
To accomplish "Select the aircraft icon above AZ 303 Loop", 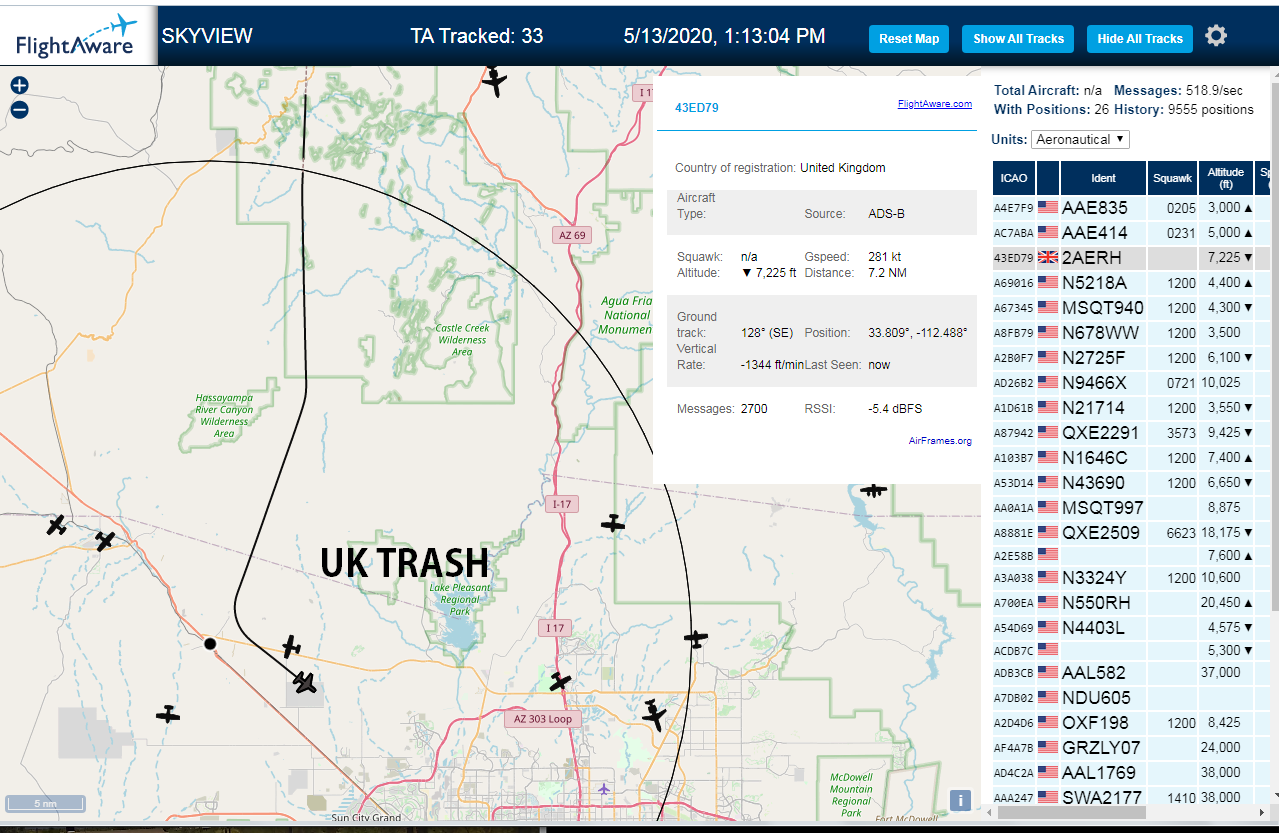I will click(x=560, y=681).
